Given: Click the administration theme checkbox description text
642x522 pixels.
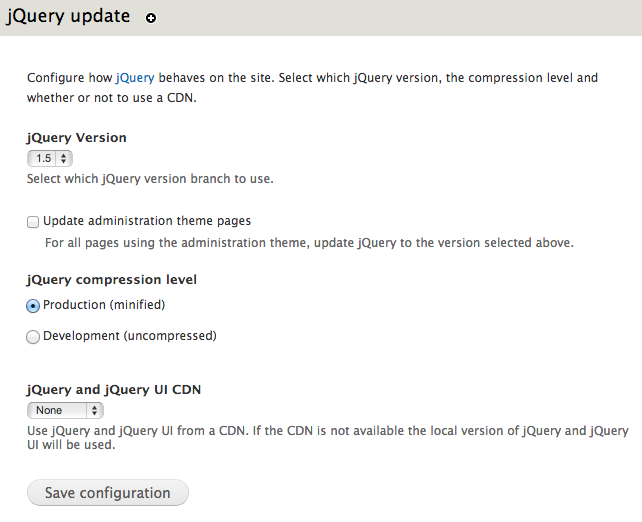Looking at the screenshot, I should tap(310, 243).
